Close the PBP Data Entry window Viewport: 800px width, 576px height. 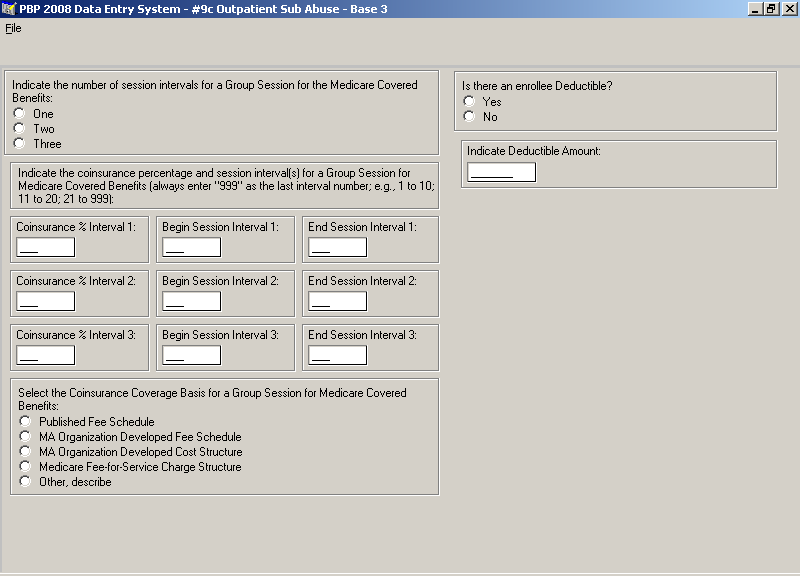(x=789, y=9)
